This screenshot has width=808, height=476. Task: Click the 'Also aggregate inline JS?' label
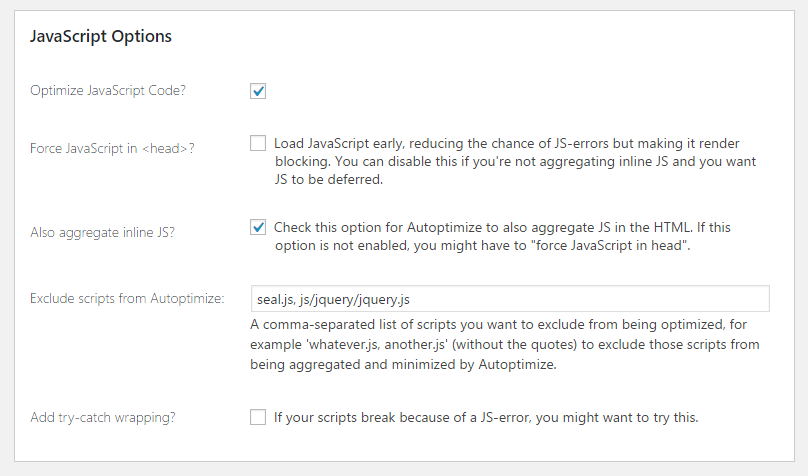105,232
